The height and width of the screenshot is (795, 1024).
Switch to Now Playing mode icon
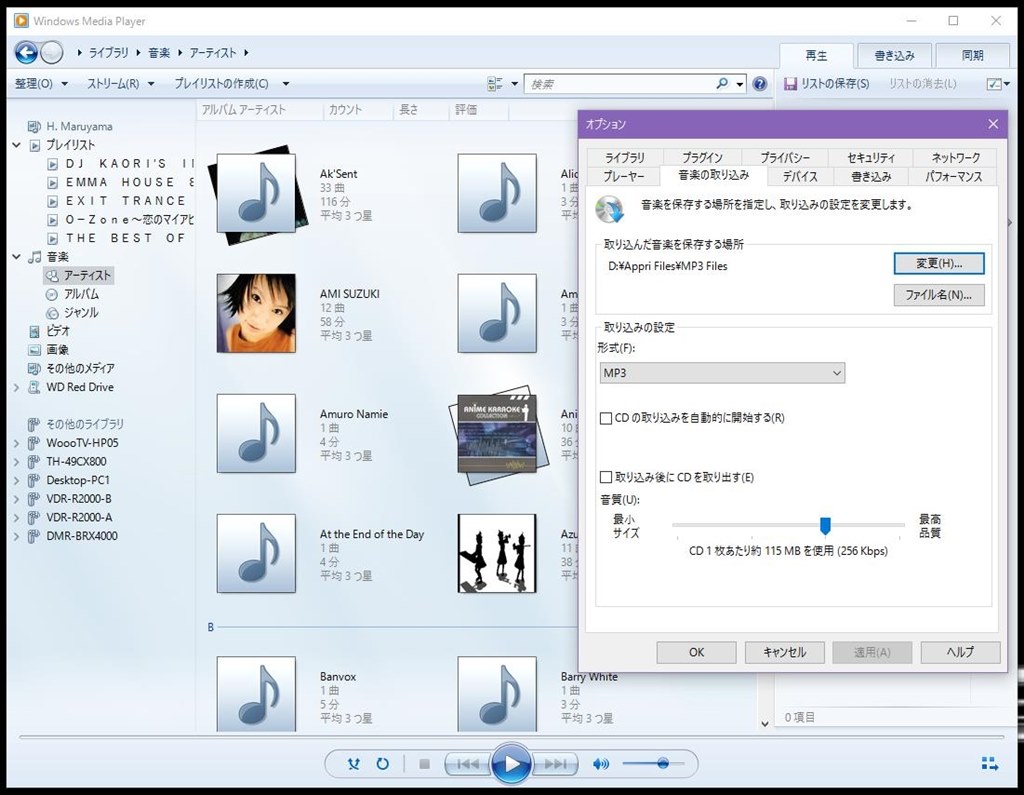coord(989,763)
